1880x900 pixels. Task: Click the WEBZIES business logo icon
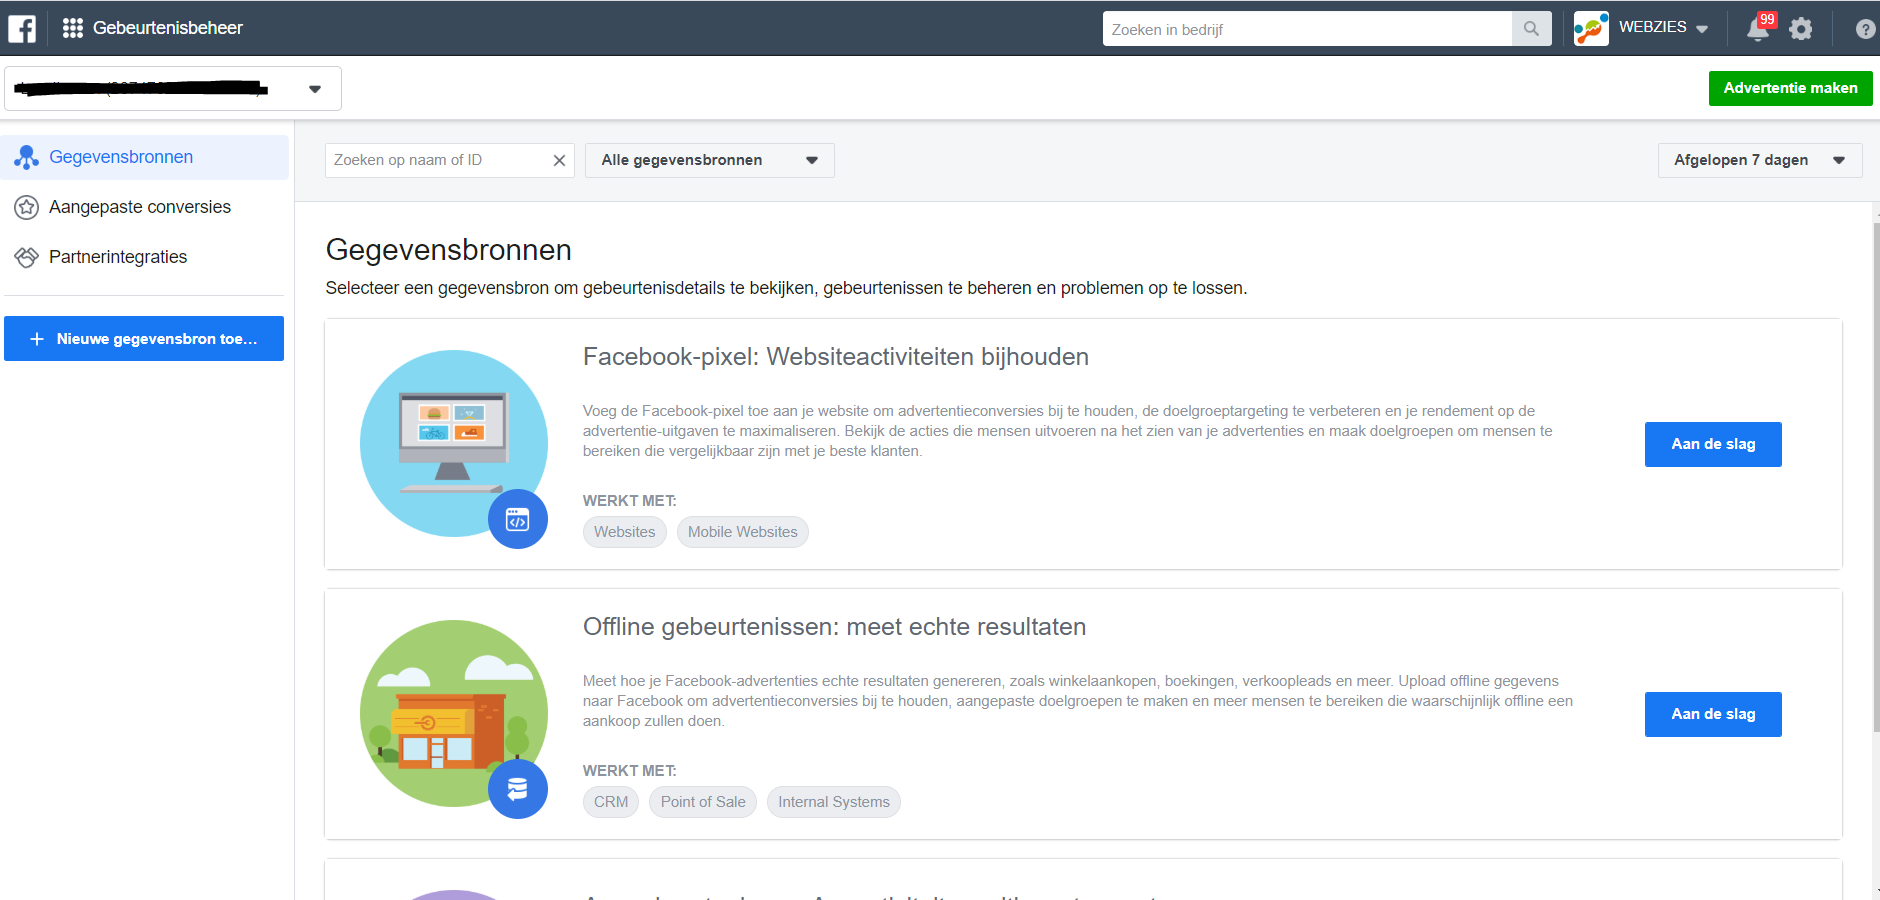click(x=1591, y=29)
